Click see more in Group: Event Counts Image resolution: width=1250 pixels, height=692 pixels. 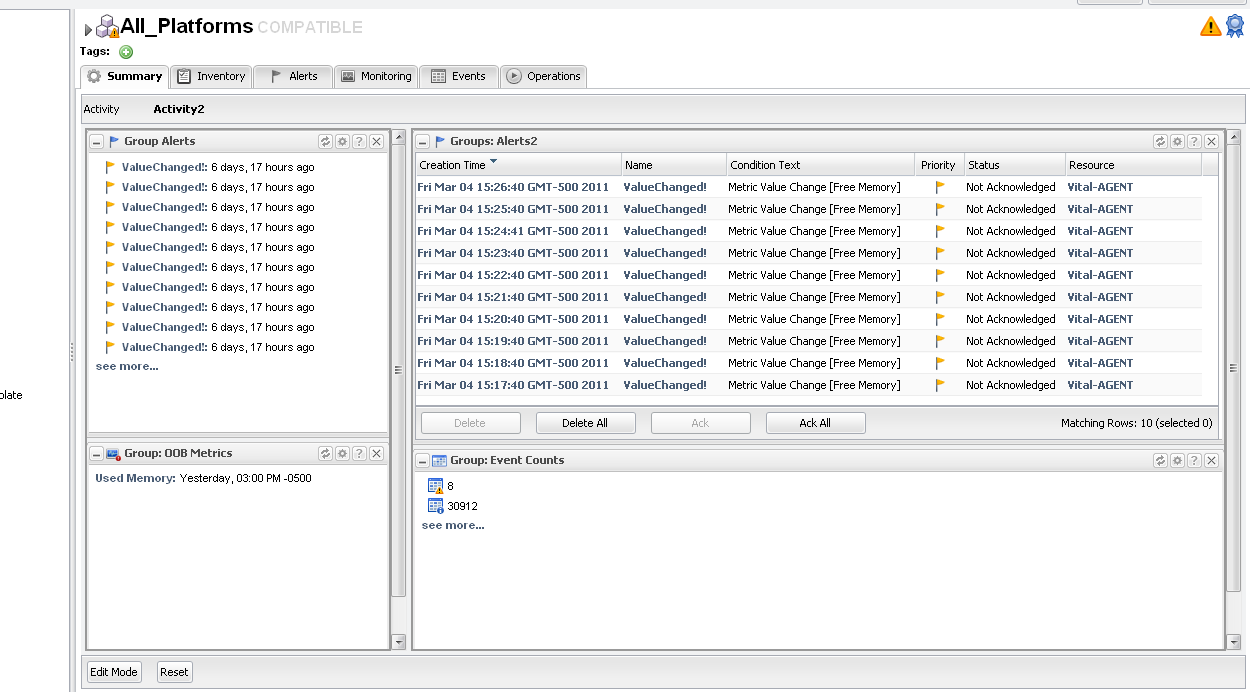pos(453,525)
